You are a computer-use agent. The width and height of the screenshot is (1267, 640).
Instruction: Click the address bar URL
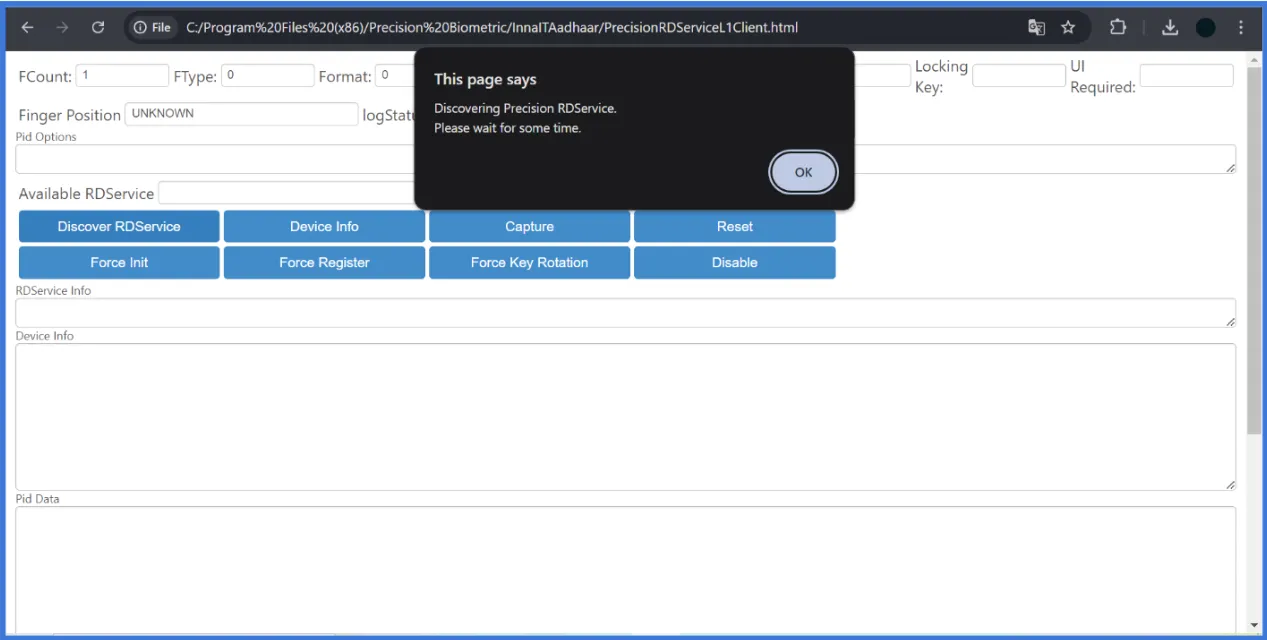(x=492, y=28)
